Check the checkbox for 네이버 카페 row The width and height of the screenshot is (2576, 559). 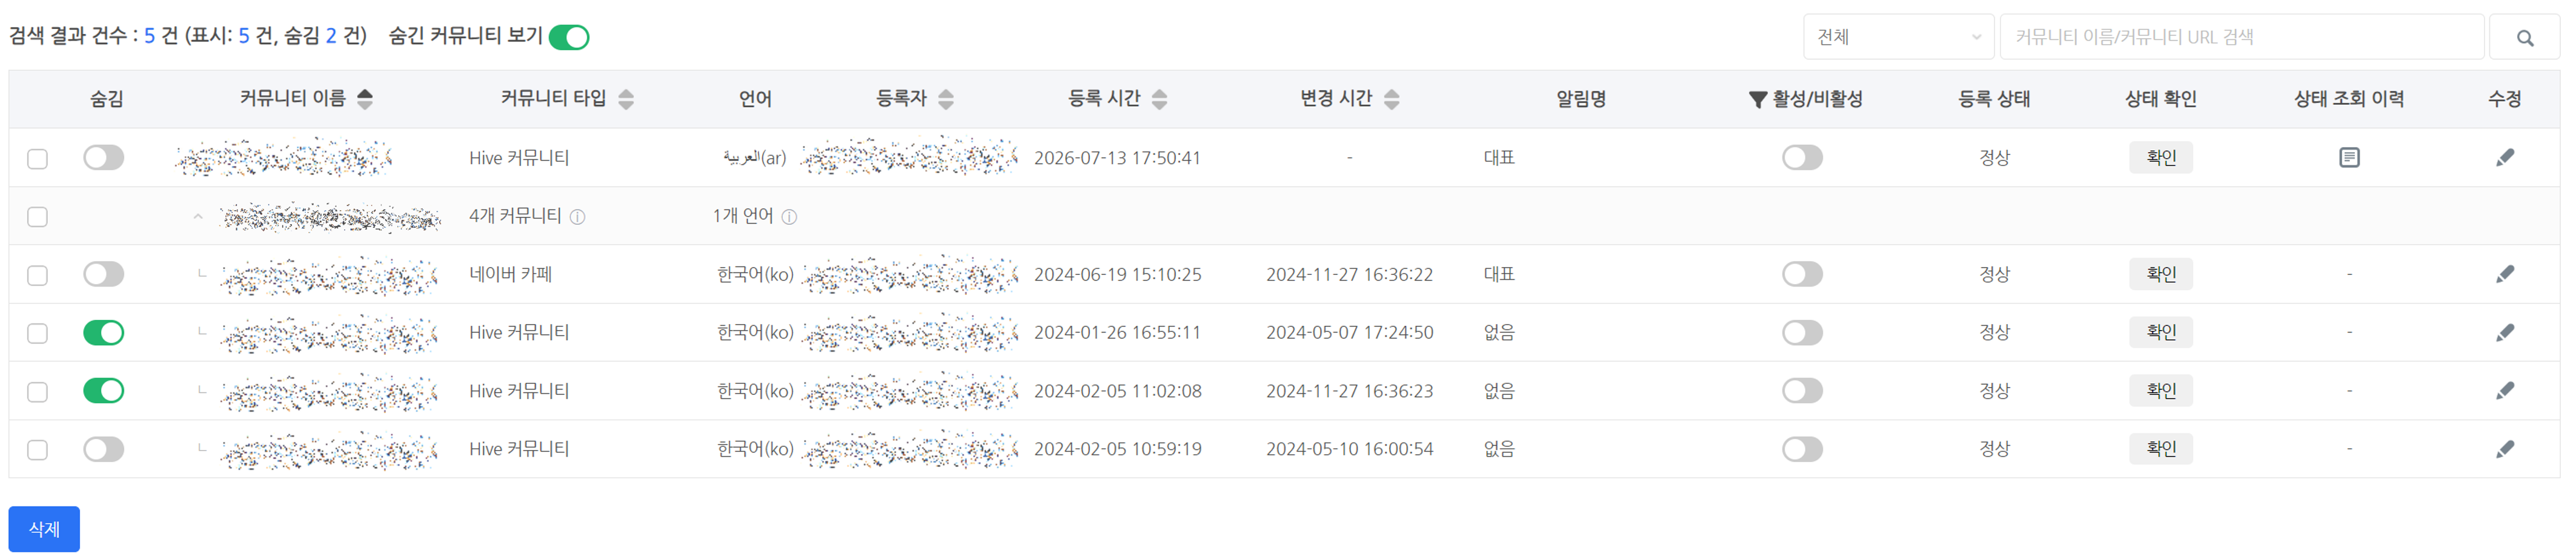coord(38,275)
